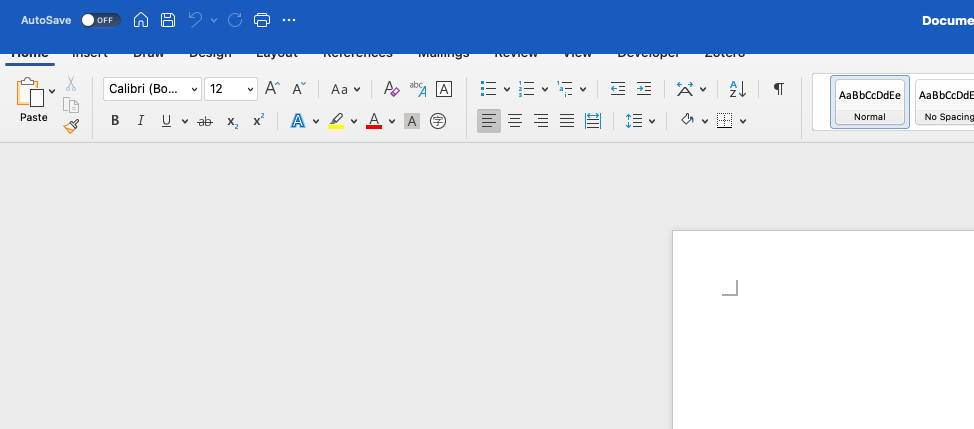Select the Format Painter brush icon
The height and width of the screenshot is (429, 974).
71,126
